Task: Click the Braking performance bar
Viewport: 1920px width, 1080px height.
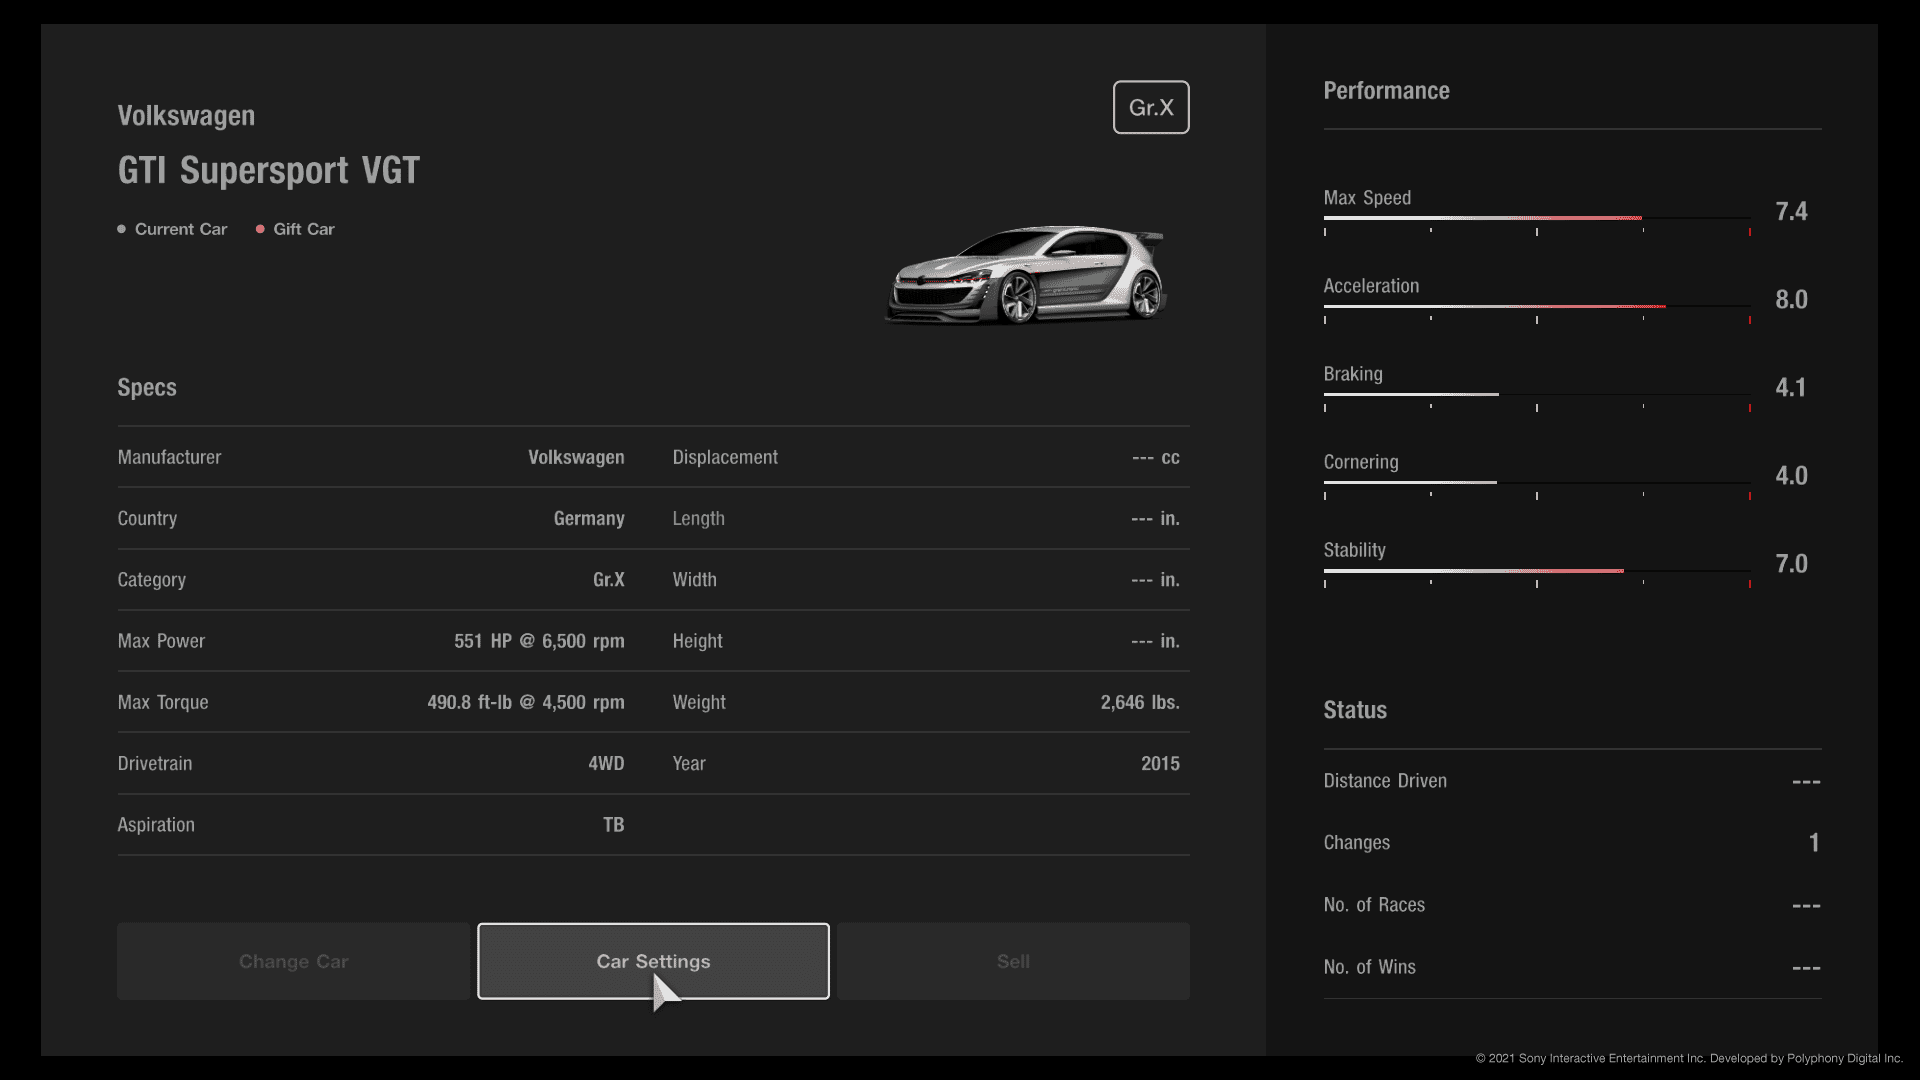Action: pyautogui.click(x=1537, y=394)
